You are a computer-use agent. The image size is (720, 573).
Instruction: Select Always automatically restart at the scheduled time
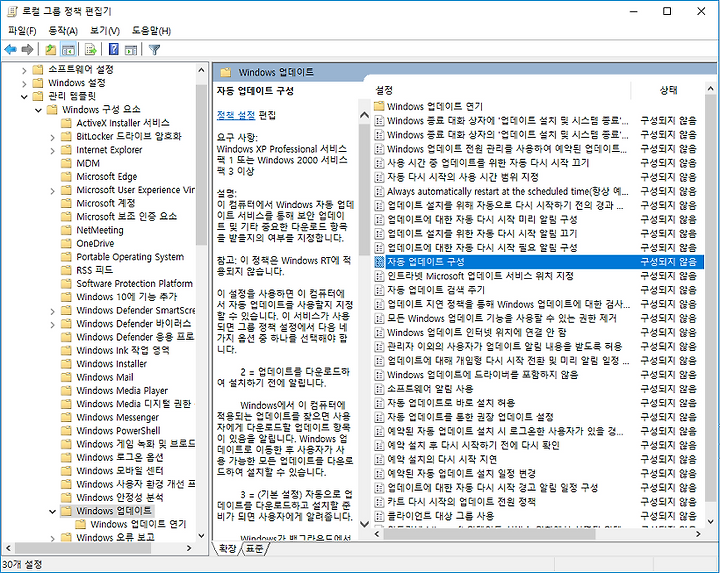point(508,191)
